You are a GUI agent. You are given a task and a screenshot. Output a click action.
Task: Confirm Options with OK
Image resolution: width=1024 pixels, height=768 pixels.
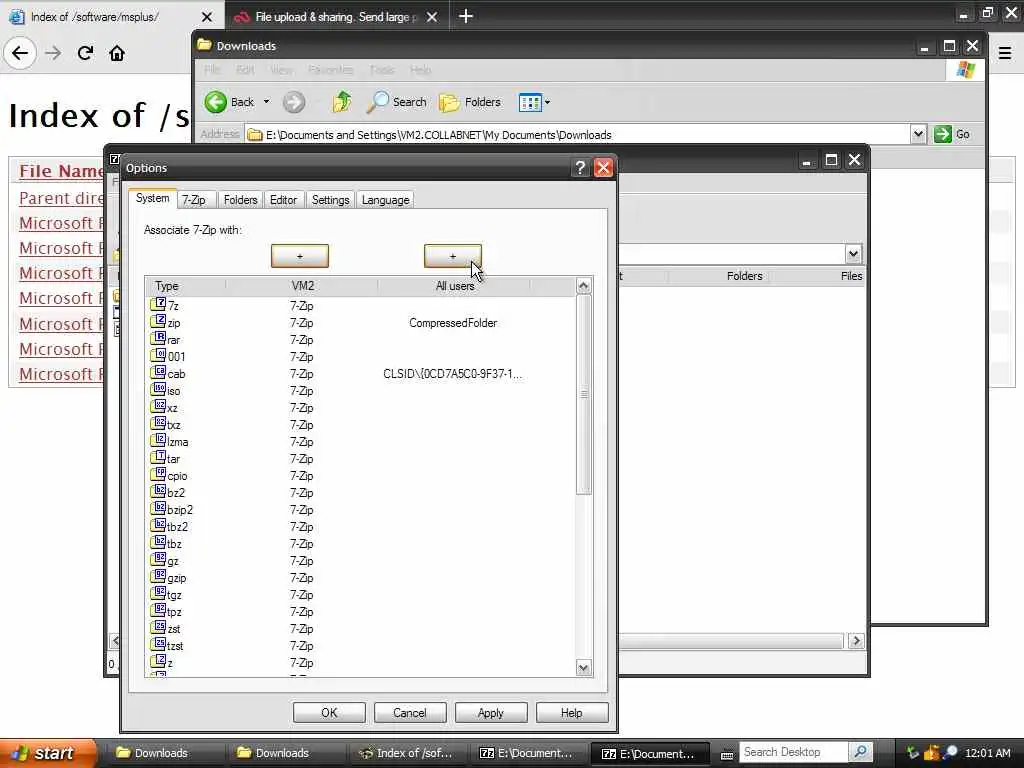click(329, 712)
